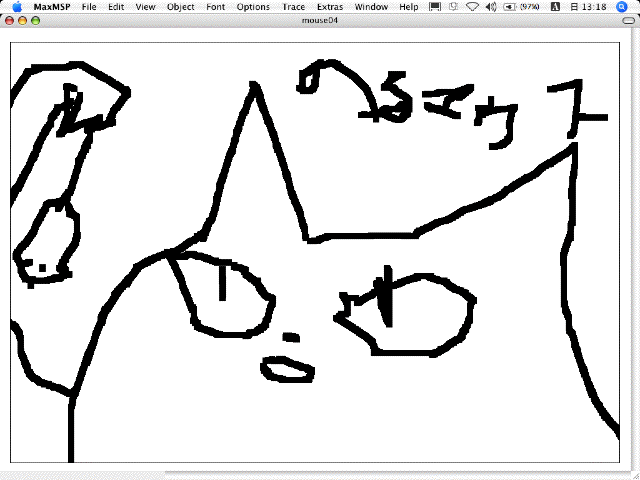This screenshot has width=640, height=480.
Task: Open the Window menu
Action: point(371,7)
